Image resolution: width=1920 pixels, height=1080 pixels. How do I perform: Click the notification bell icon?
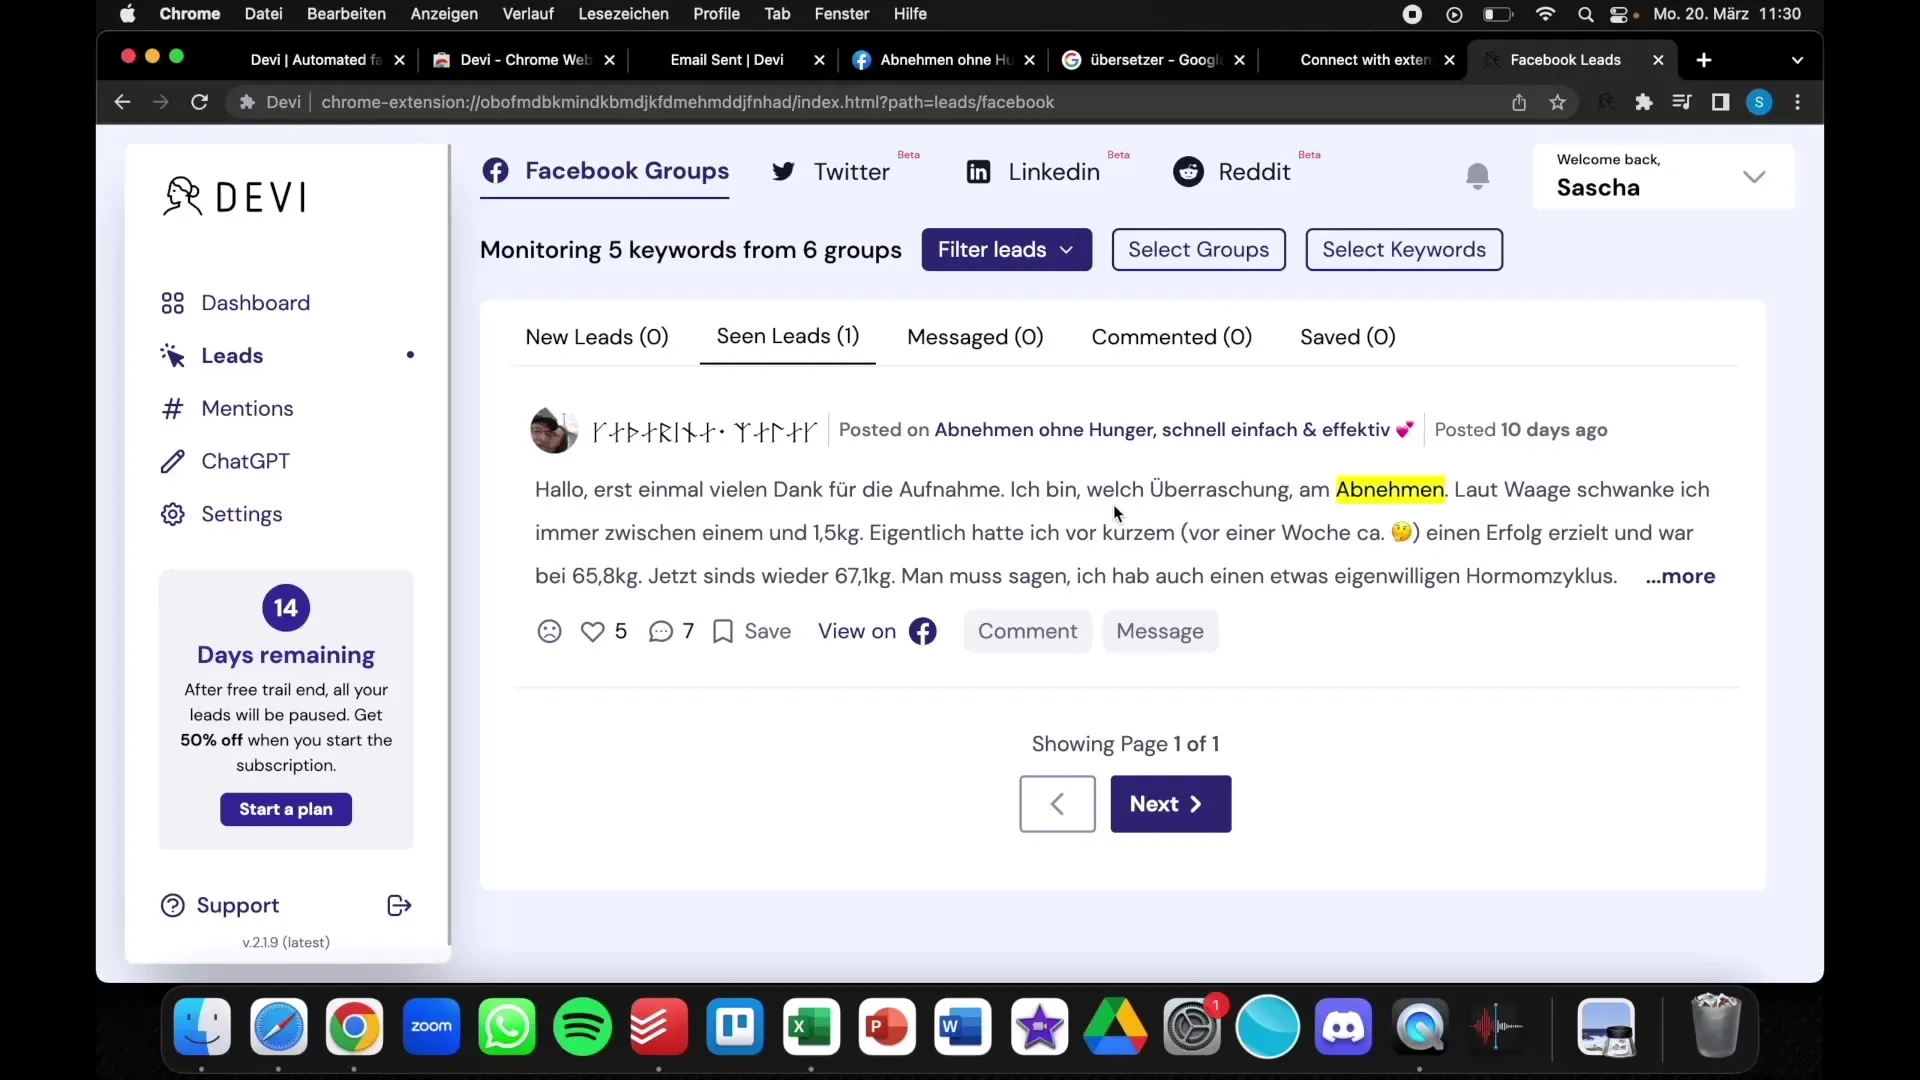pos(1477,176)
